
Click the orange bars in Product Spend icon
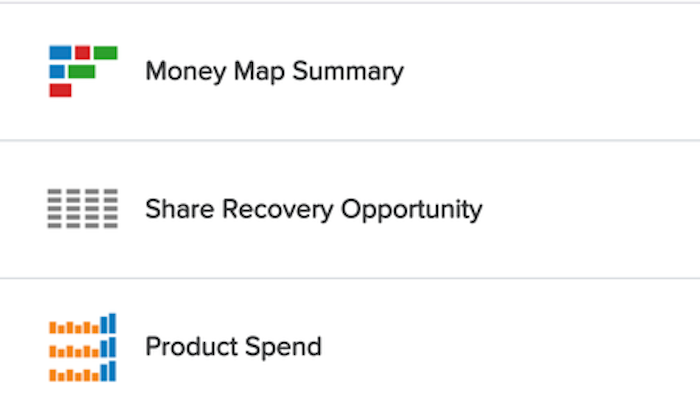pos(74,352)
